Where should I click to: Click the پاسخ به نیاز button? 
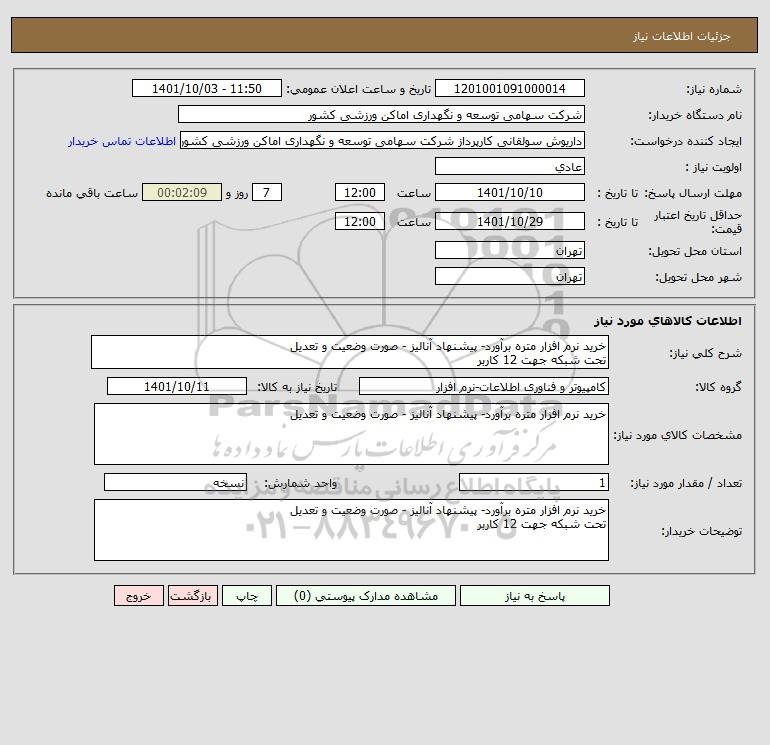click(535, 596)
